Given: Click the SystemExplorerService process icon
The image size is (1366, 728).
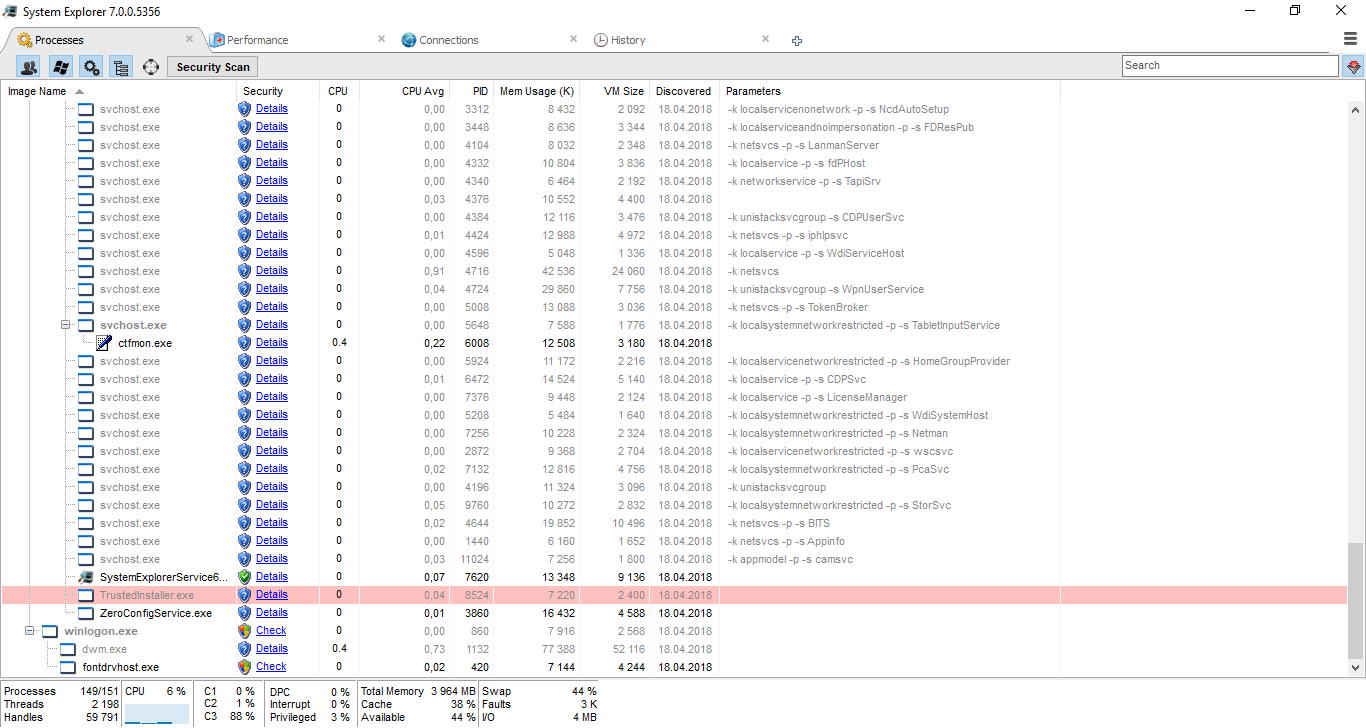Looking at the screenshot, I should coord(86,577).
